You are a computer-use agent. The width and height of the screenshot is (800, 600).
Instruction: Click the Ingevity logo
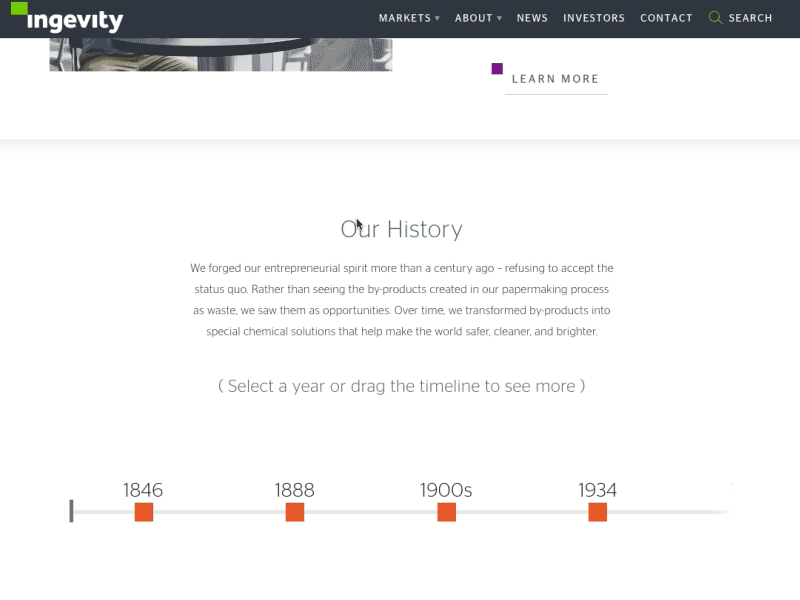pos(65,18)
